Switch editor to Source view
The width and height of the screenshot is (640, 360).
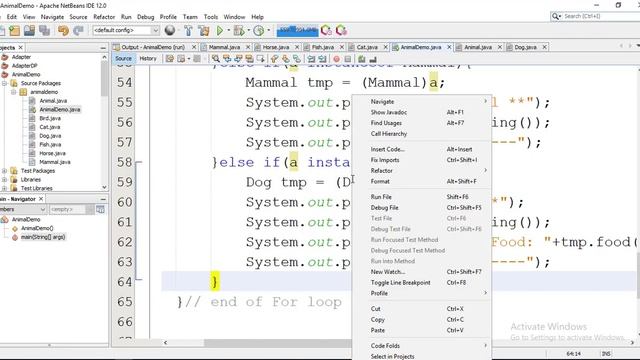123,59
